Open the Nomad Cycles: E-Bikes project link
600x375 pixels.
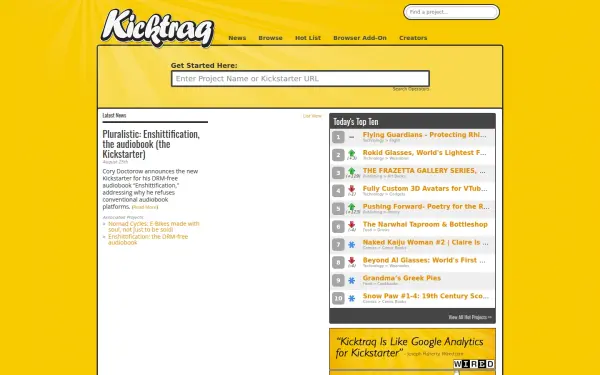point(154,227)
